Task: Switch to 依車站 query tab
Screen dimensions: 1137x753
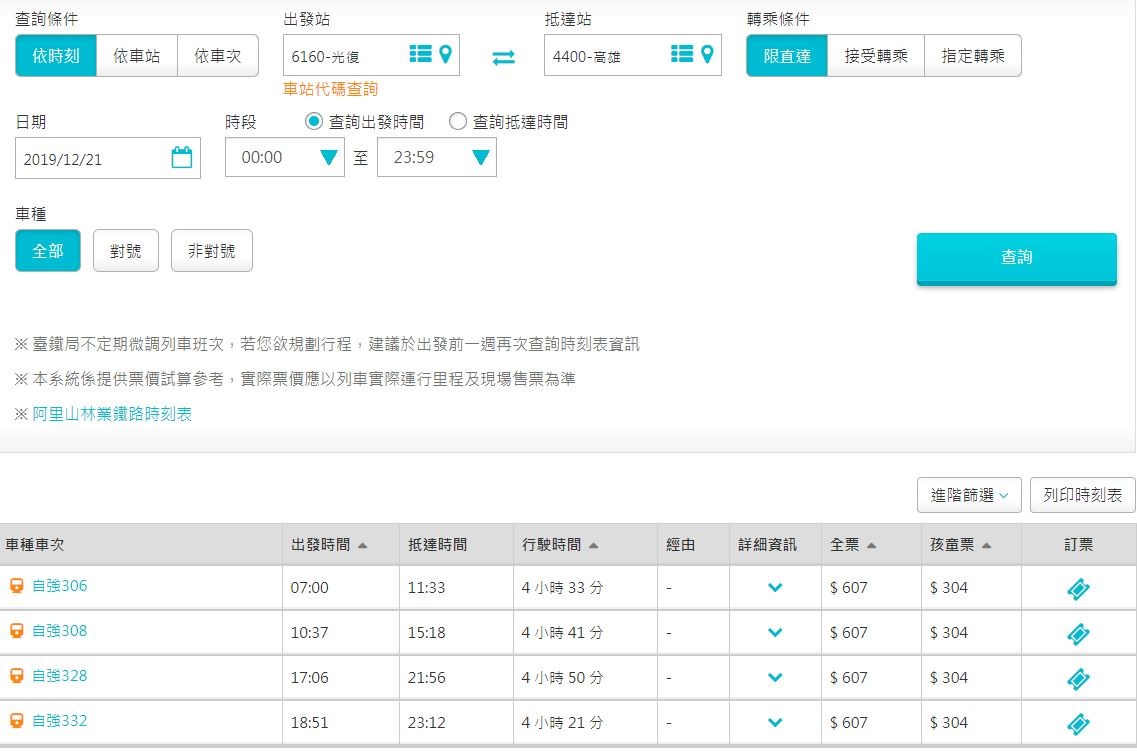Action: tap(136, 56)
